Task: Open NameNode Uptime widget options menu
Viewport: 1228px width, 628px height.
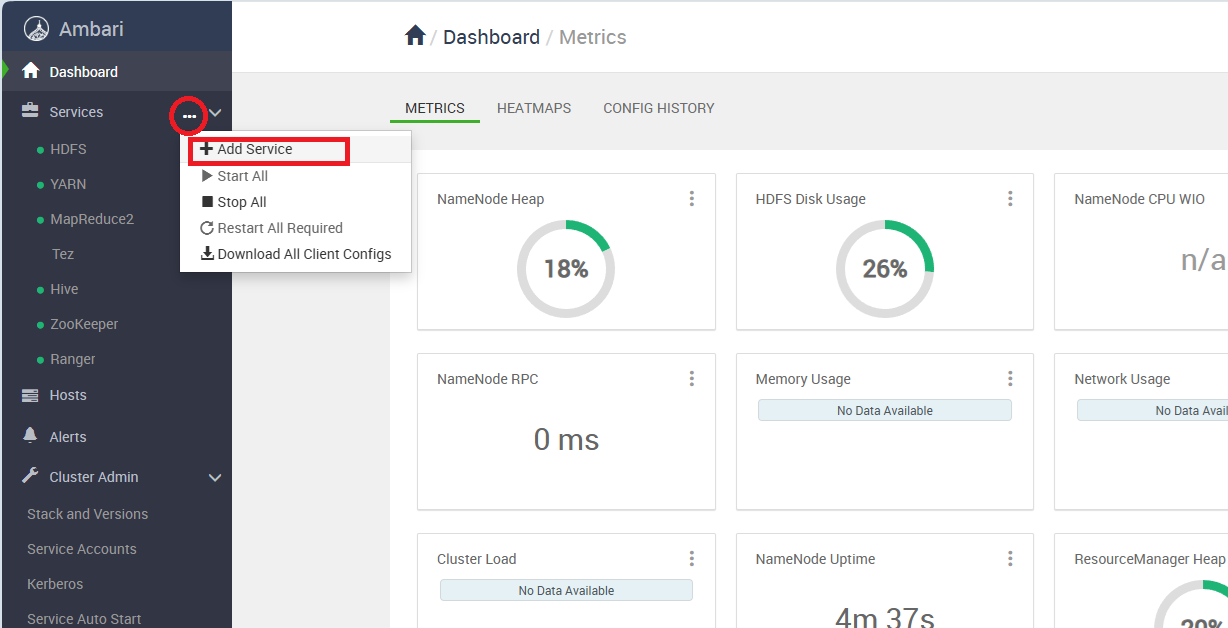Action: point(1010,559)
